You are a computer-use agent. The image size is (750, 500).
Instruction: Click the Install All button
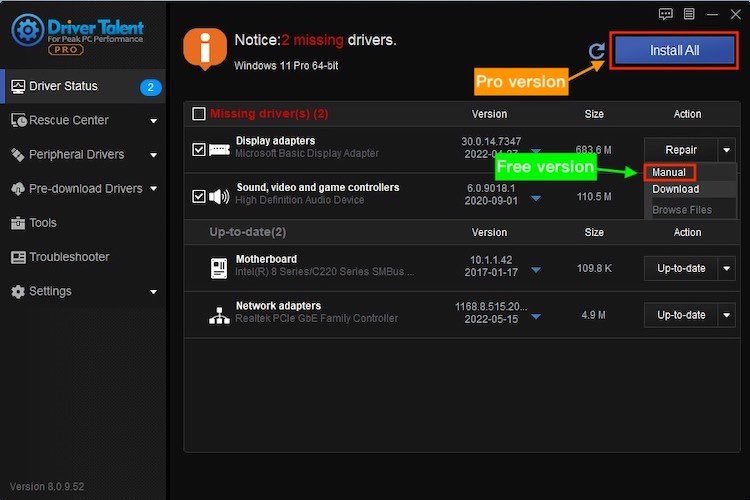coord(674,51)
